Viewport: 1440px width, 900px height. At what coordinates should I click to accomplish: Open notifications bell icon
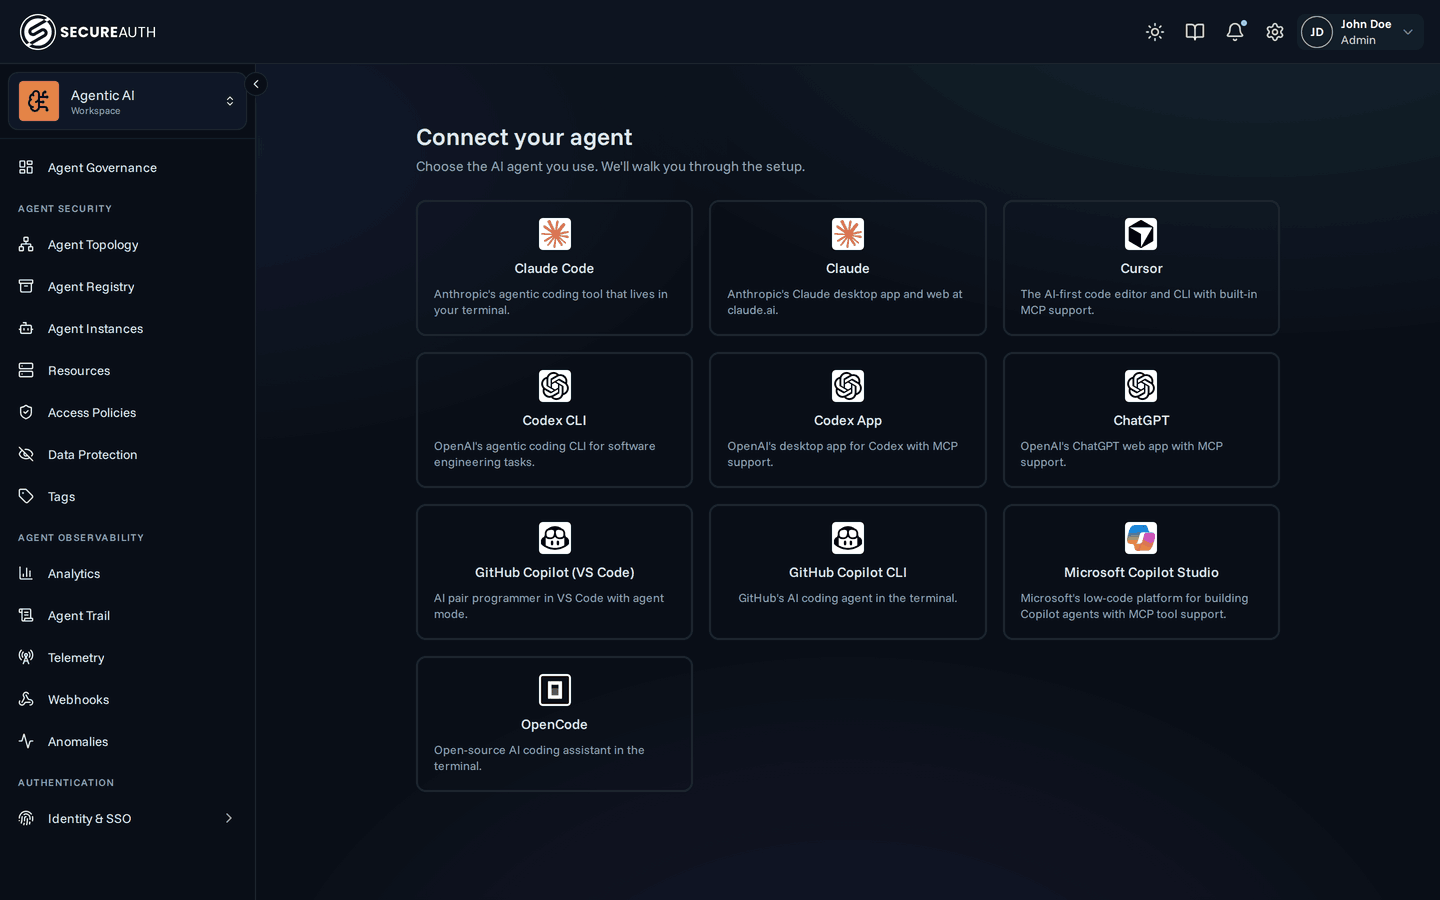(1235, 32)
